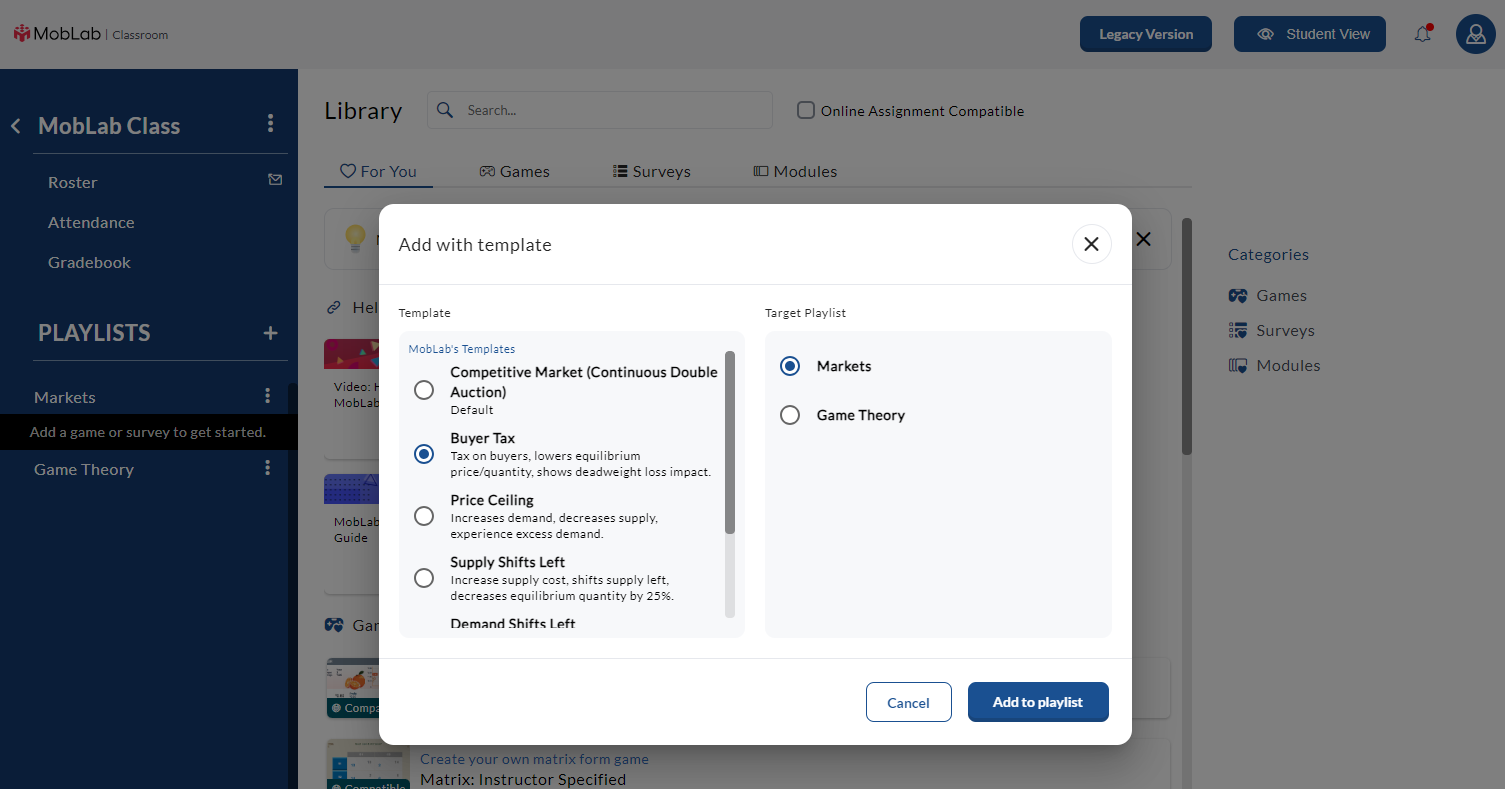
Task: Filter by Games category
Action: click(x=1267, y=295)
